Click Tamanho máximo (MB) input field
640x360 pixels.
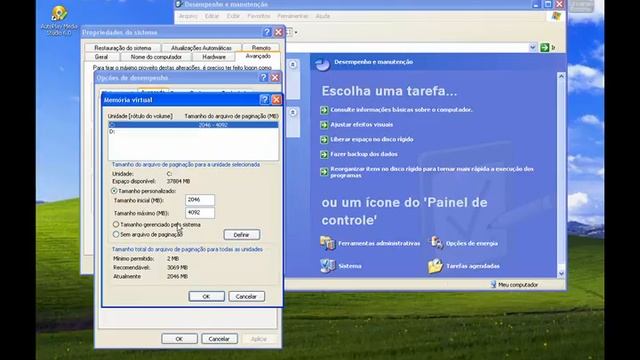(x=200, y=213)
